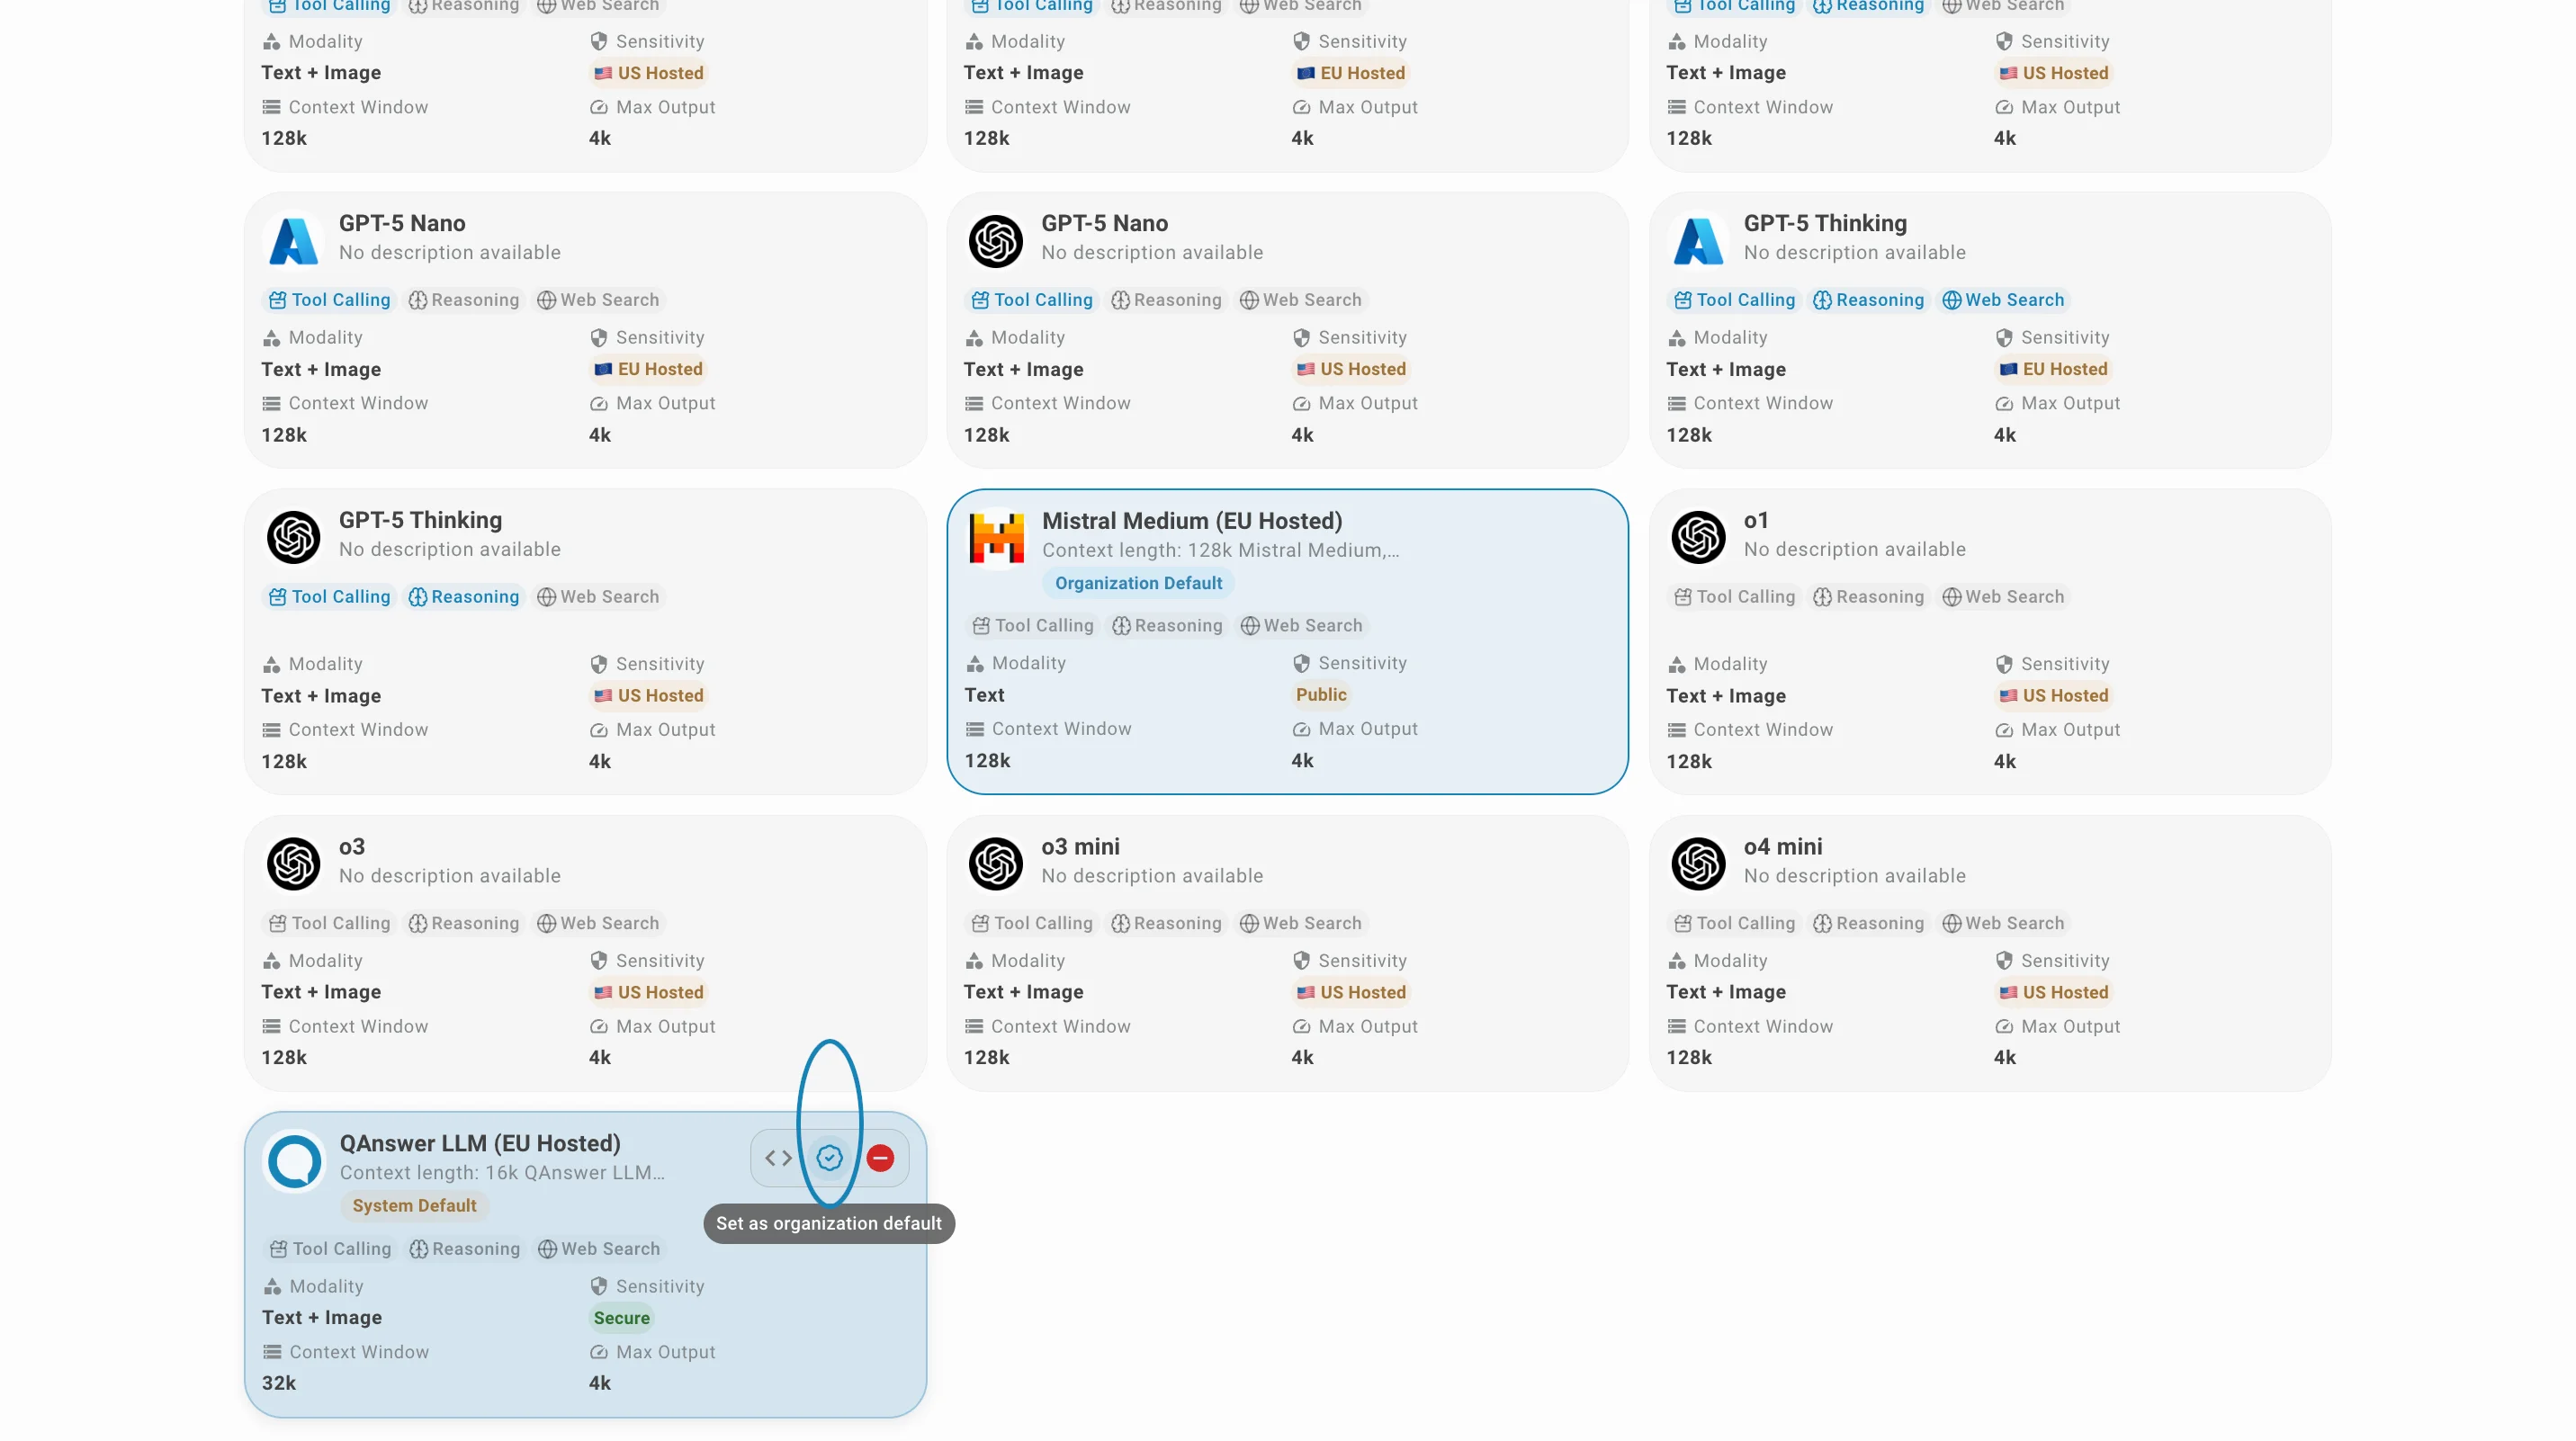This screenshot has height=1441, width=2576.
Task: Click the Reasoning tag on the Azure GPT-5 Nano card
Action: pos(464,300)
